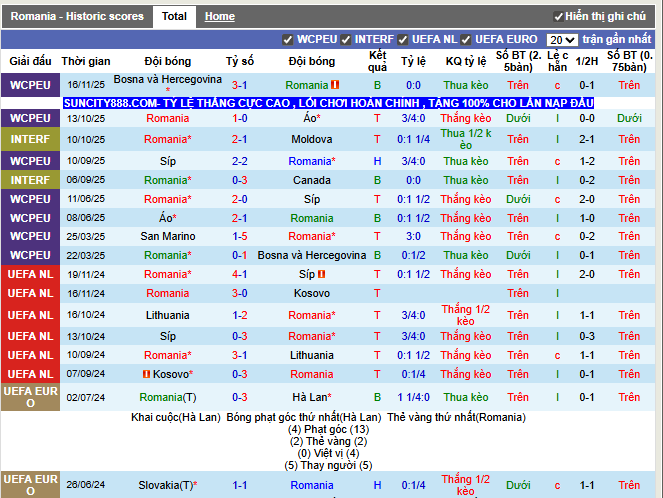Click the SUNCITY888.COM banner ad link
This screenshot has width=663, height=498.
click(x=329, y=103)
